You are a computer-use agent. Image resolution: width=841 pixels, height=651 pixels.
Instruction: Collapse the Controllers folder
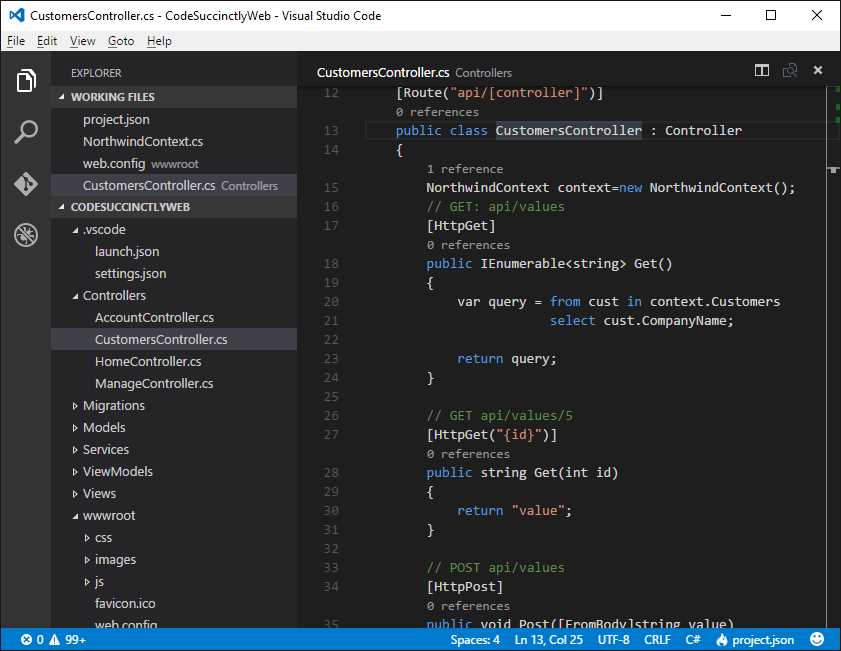tap(75, 296)
